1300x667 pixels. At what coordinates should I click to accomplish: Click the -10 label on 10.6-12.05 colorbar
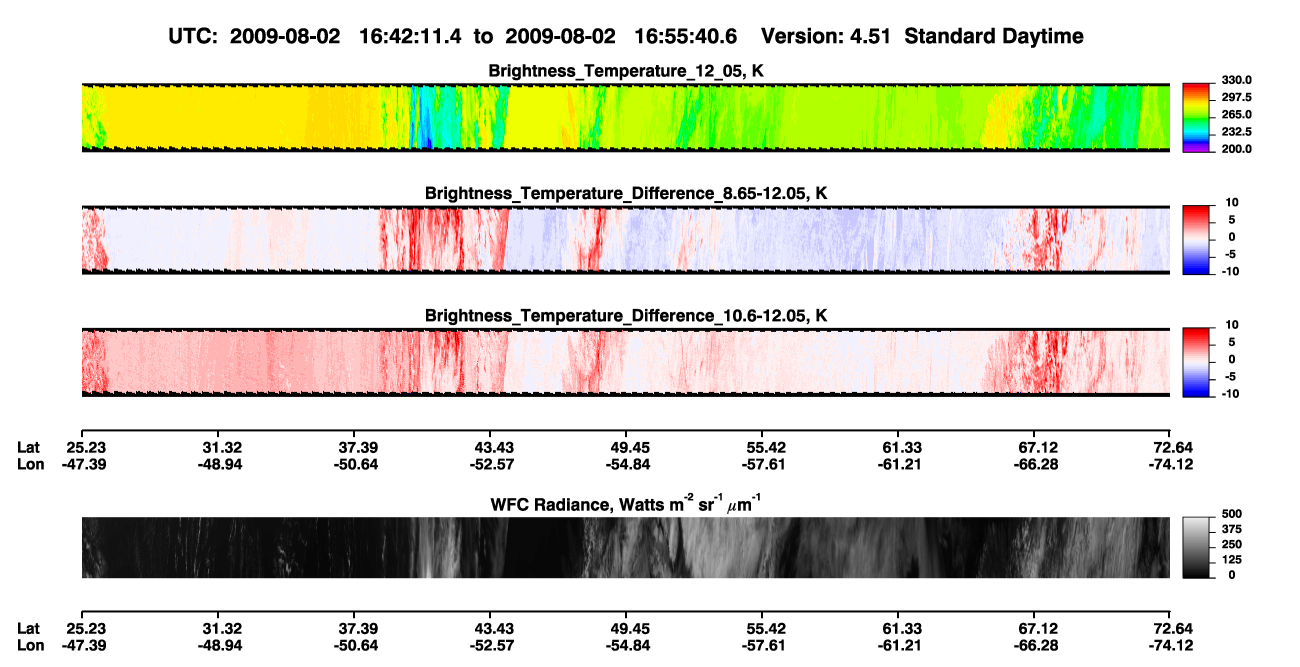click(1229, 393)
